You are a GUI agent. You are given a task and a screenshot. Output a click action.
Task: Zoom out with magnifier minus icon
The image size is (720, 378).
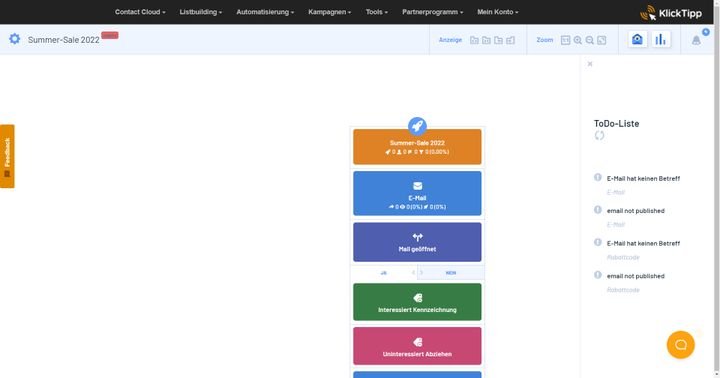590,40
